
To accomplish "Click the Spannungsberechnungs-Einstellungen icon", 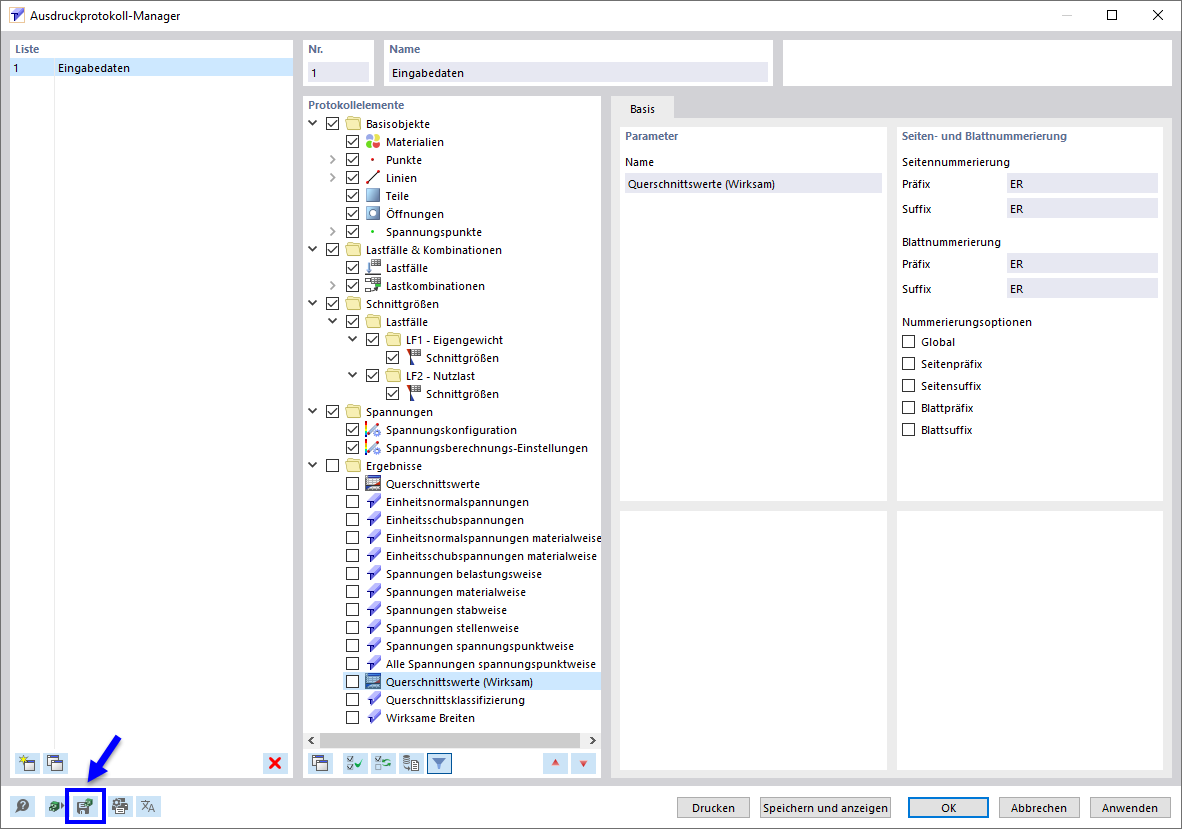I will pyautogui.click(x=373, y=448).
